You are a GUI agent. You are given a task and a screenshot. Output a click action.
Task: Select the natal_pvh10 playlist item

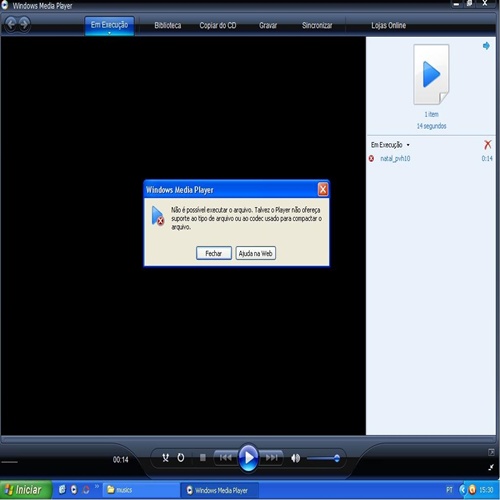pyautogui.click(x=395, y=159)
